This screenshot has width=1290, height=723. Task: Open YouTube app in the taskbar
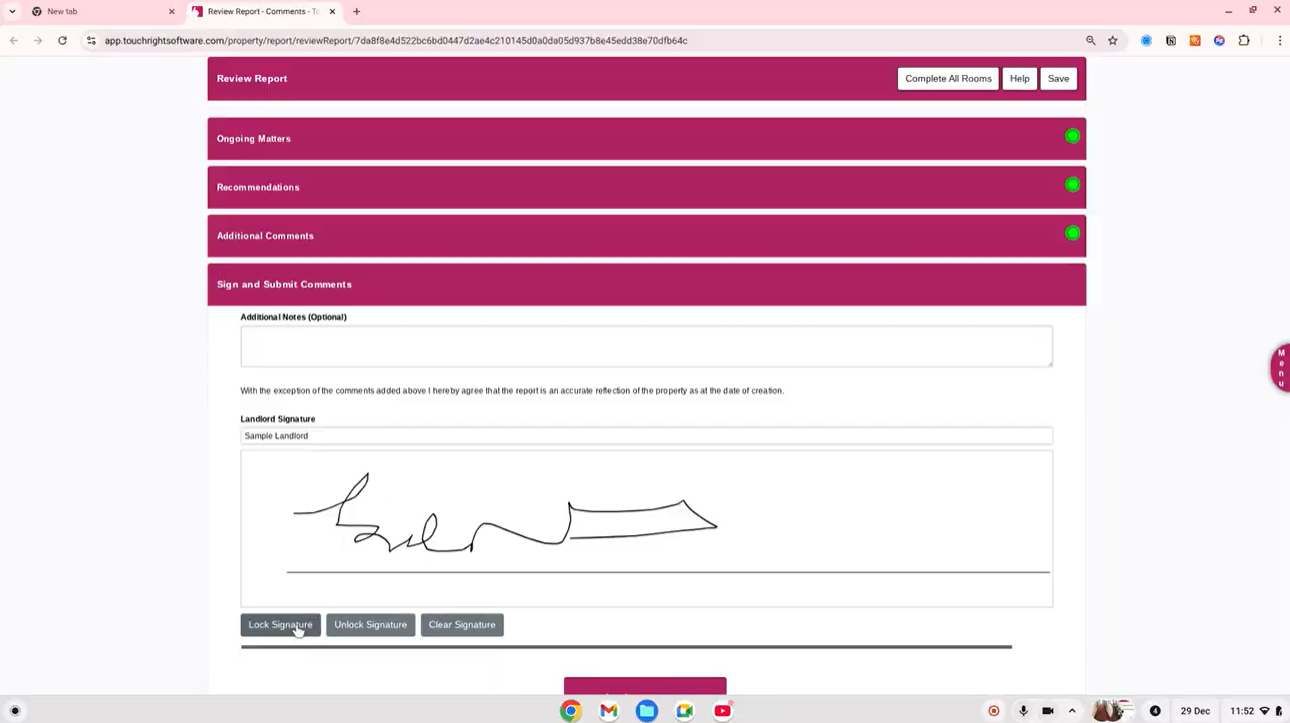point(722,711)
